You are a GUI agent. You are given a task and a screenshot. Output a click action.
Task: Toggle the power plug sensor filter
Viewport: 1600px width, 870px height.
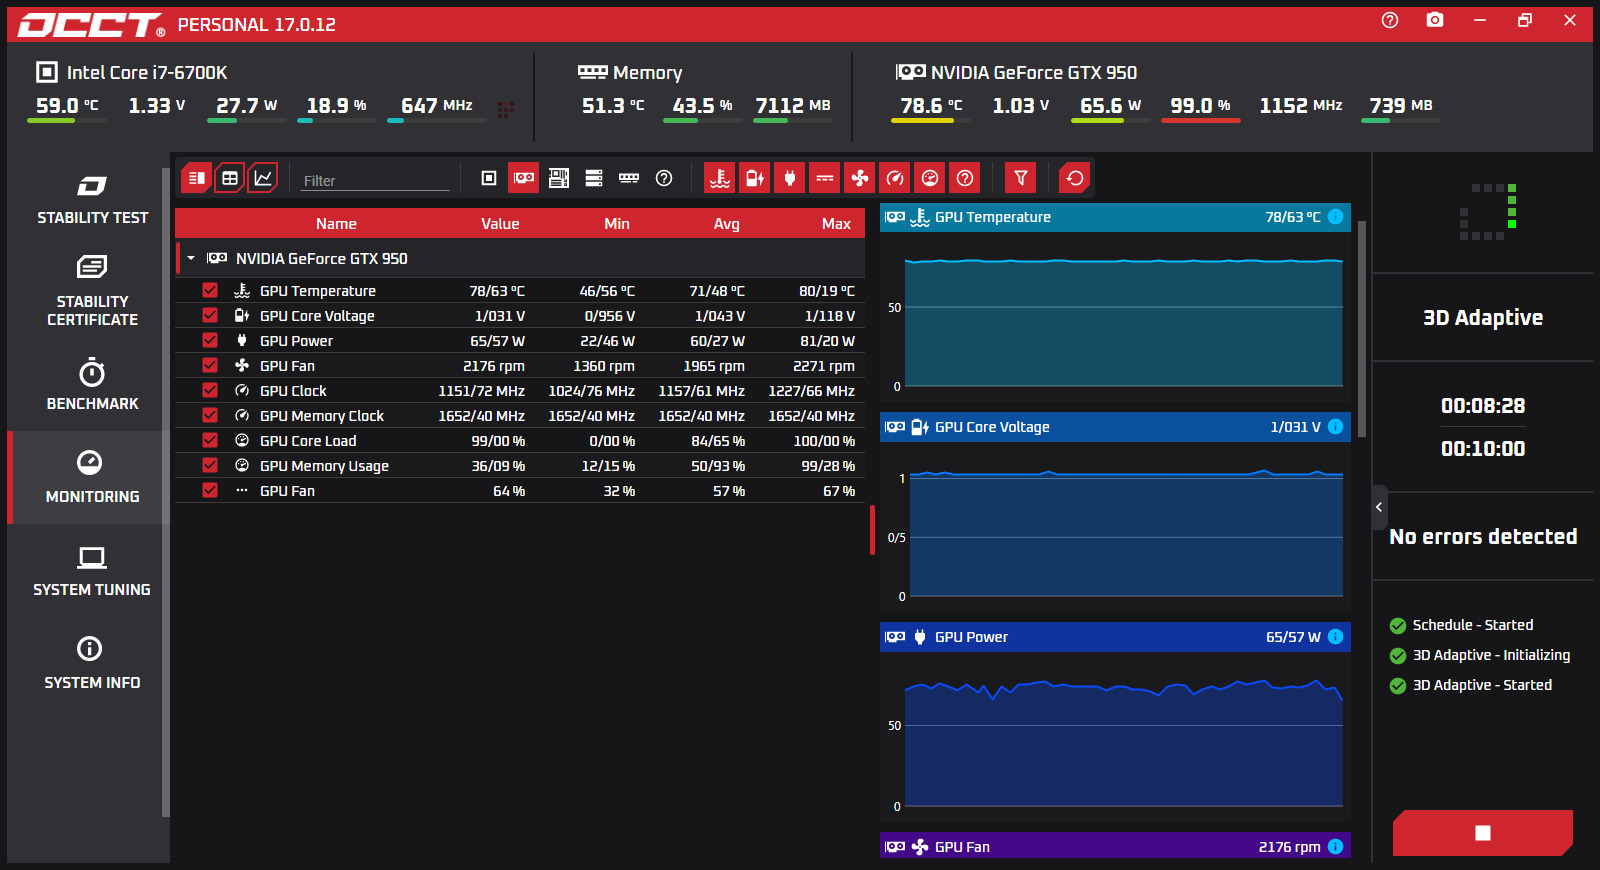[790, 178]
